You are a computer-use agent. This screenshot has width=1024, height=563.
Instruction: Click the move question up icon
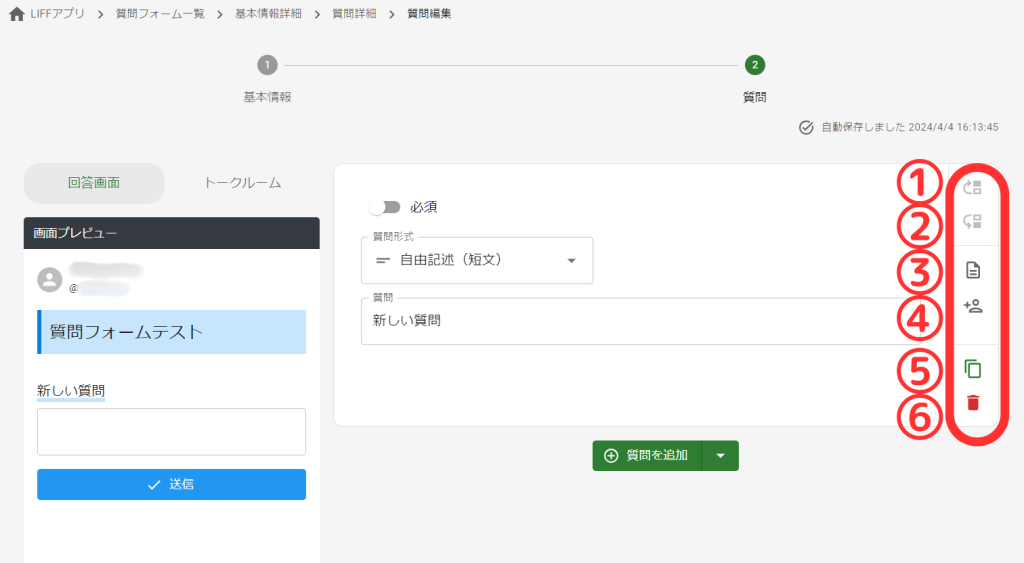tap(972, 187)
